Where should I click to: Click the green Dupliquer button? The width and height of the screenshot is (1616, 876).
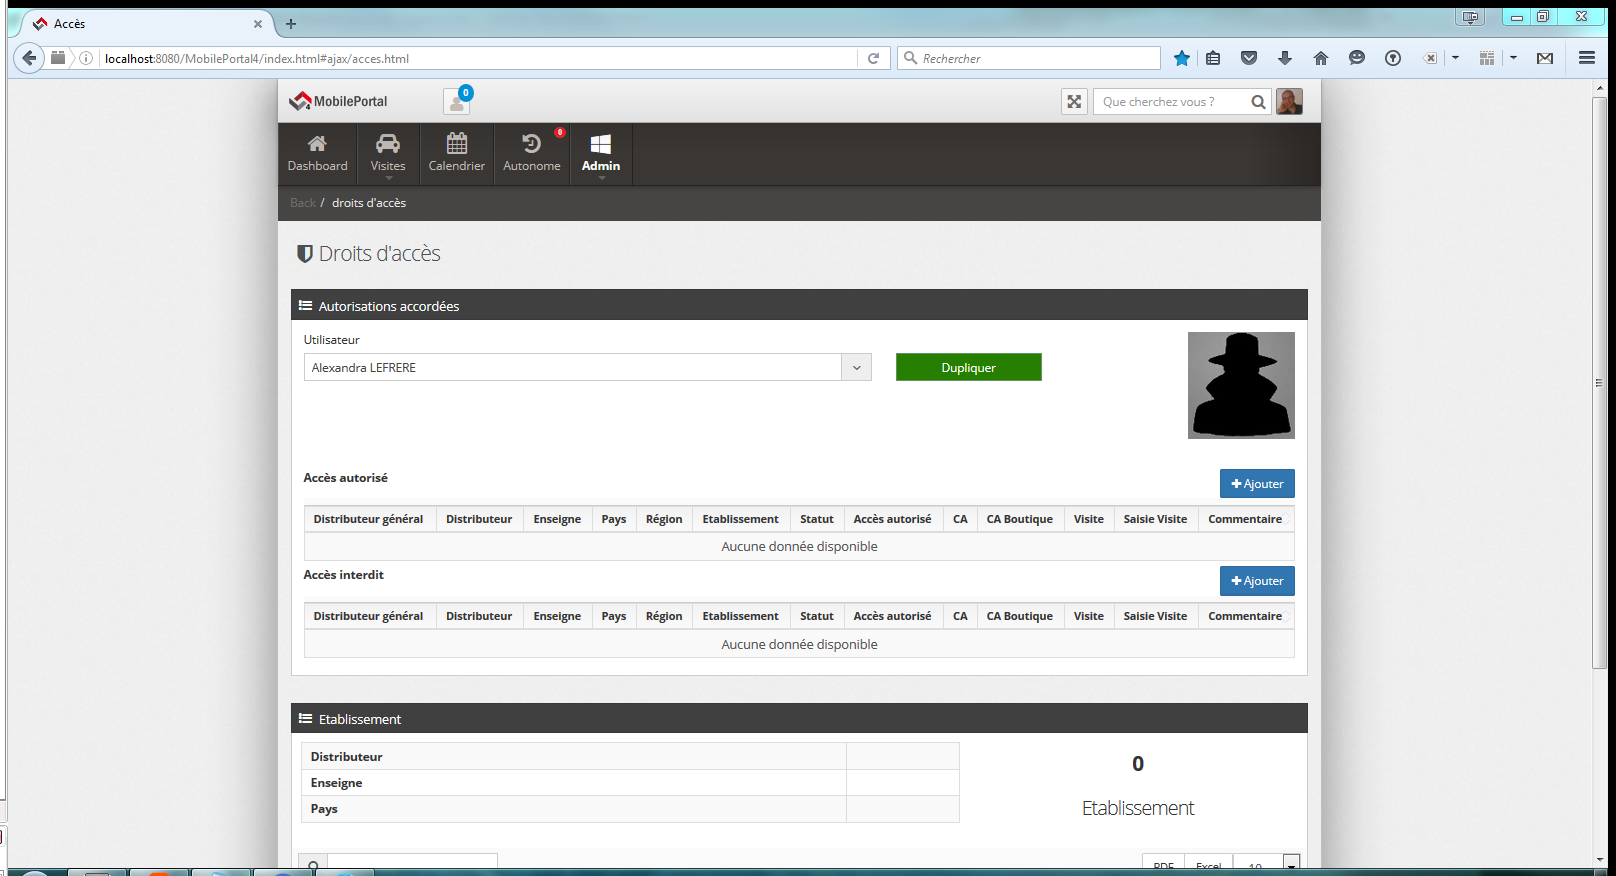[x=968, y=368]
